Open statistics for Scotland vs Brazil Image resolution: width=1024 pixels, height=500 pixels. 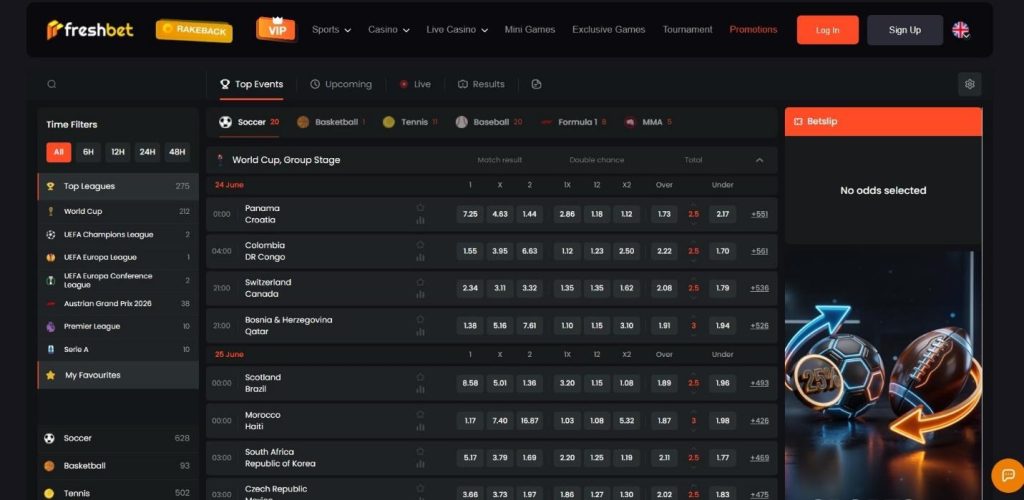click(x=420, y=390)
